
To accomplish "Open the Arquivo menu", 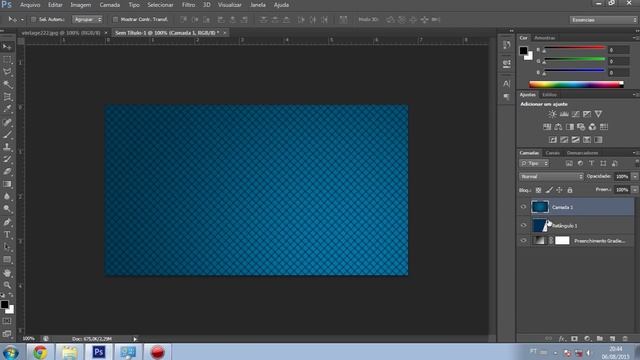I will [x=30, y=5].
